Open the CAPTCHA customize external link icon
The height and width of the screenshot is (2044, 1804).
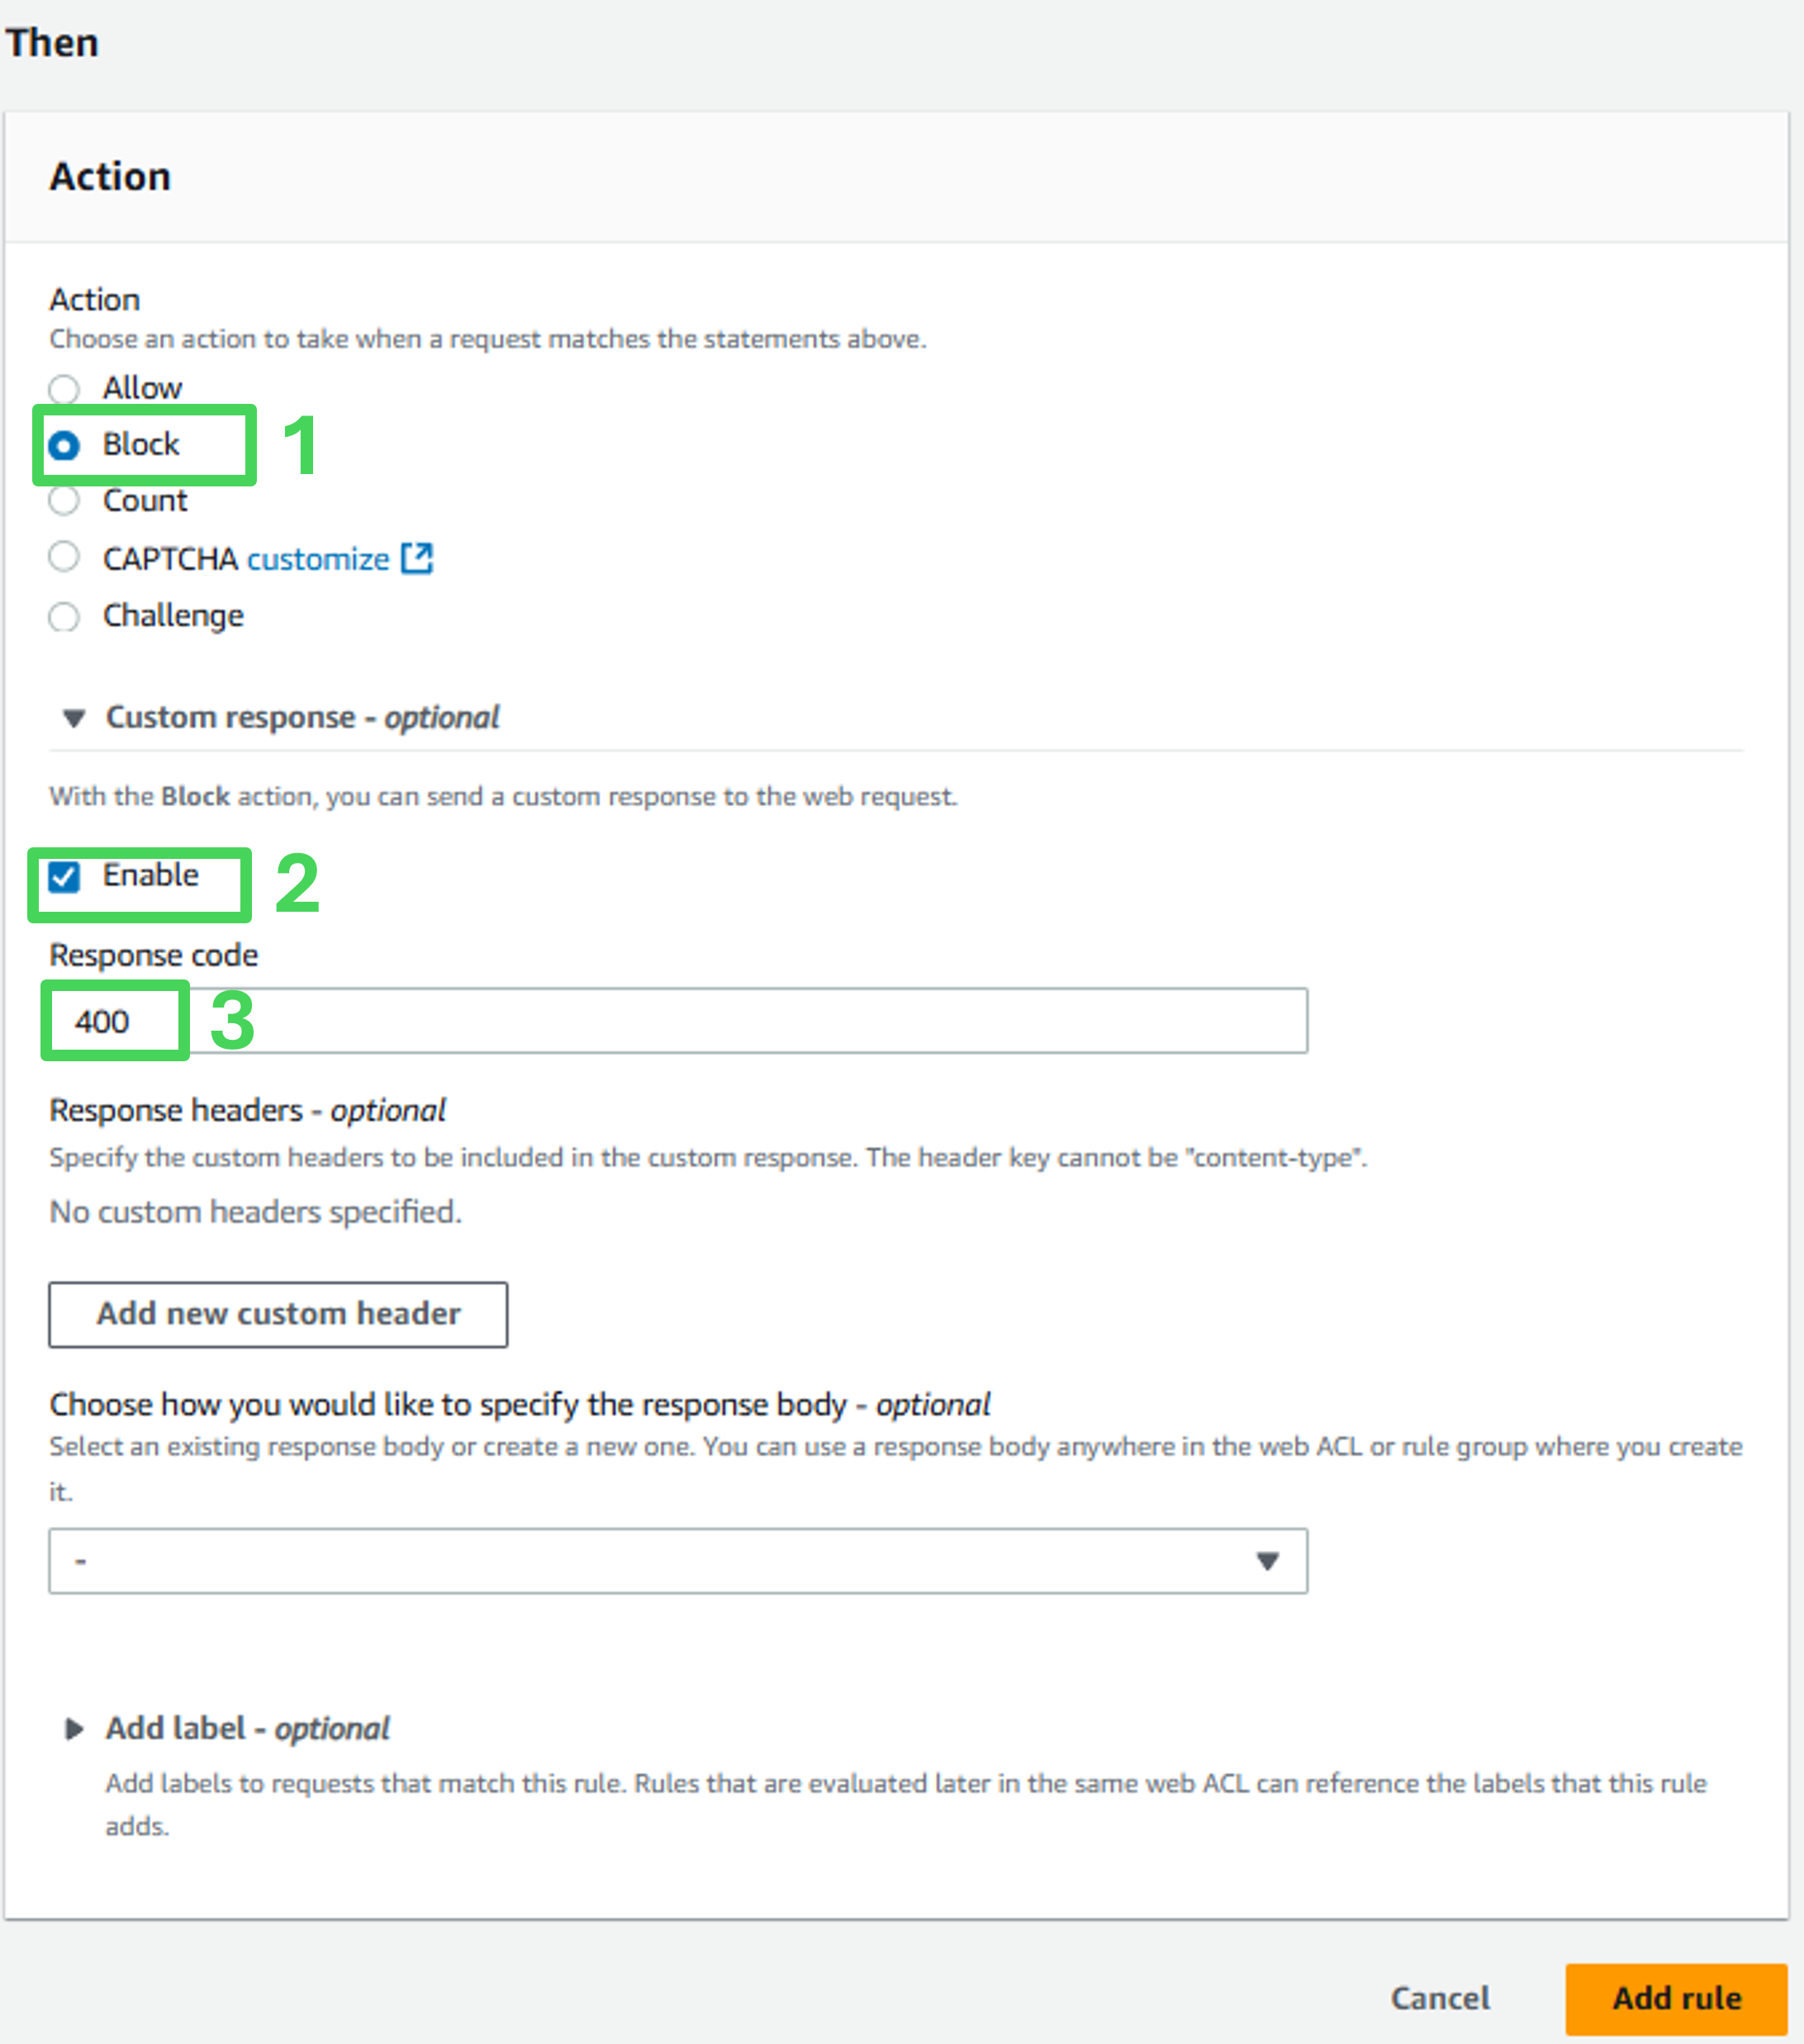pos(416,558)
